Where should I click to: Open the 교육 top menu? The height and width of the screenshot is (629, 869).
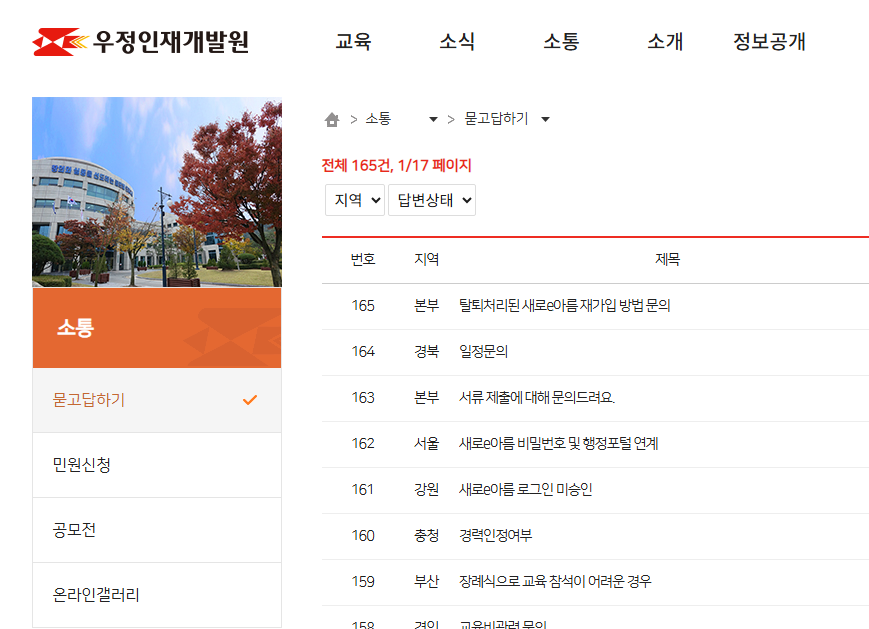[x=353, y=41]
